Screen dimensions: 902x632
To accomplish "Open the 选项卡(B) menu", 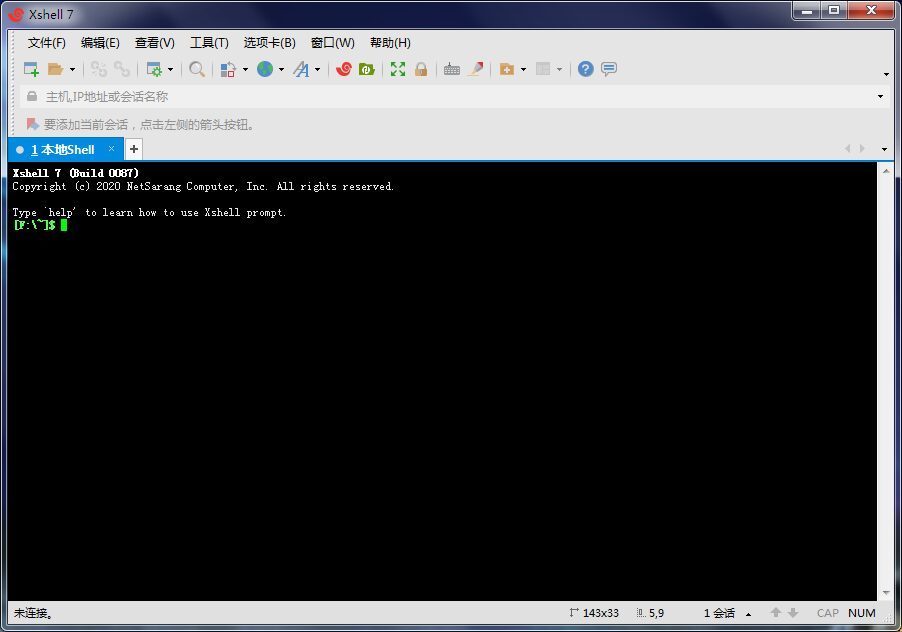I will pyautogui.click(x=269, y=43).
